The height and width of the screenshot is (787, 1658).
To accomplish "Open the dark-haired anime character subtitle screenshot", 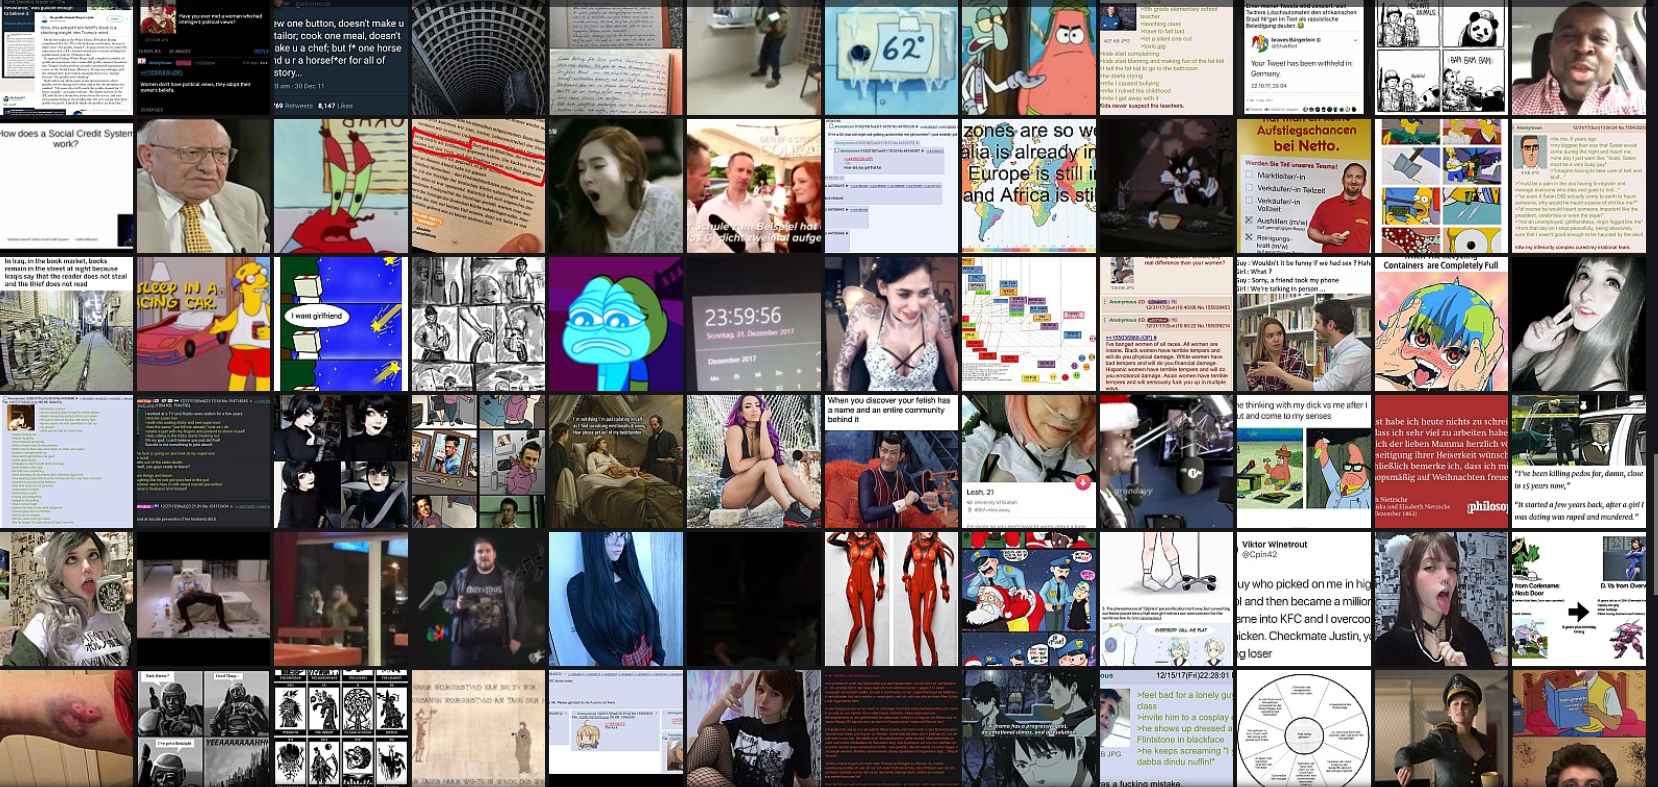I will tap(1028, 728).
